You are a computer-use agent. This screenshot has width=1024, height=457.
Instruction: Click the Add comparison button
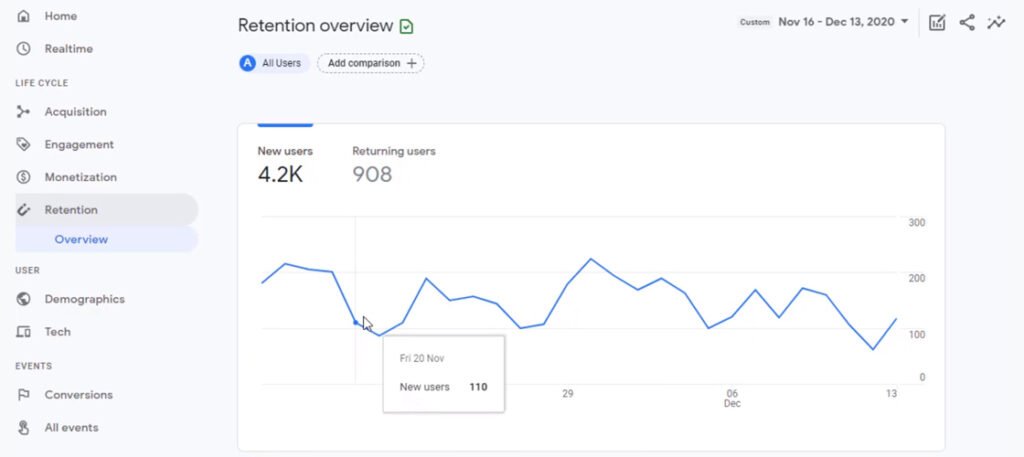371,63
